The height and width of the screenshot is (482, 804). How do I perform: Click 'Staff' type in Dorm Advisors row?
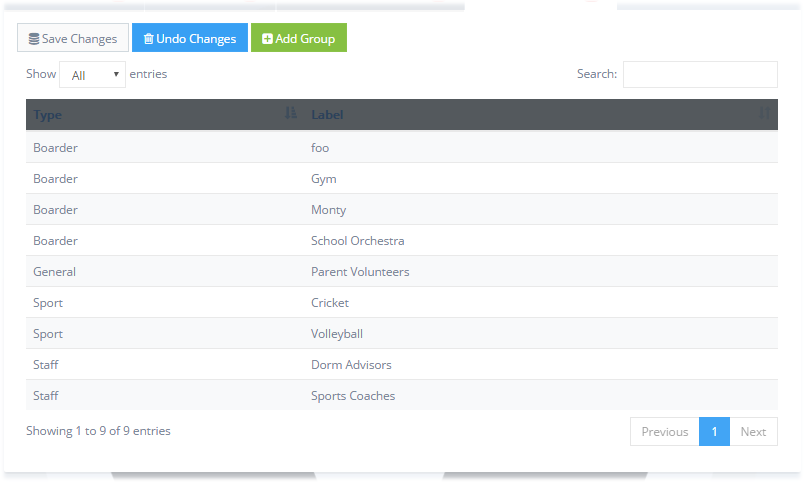tap(165, 365)
